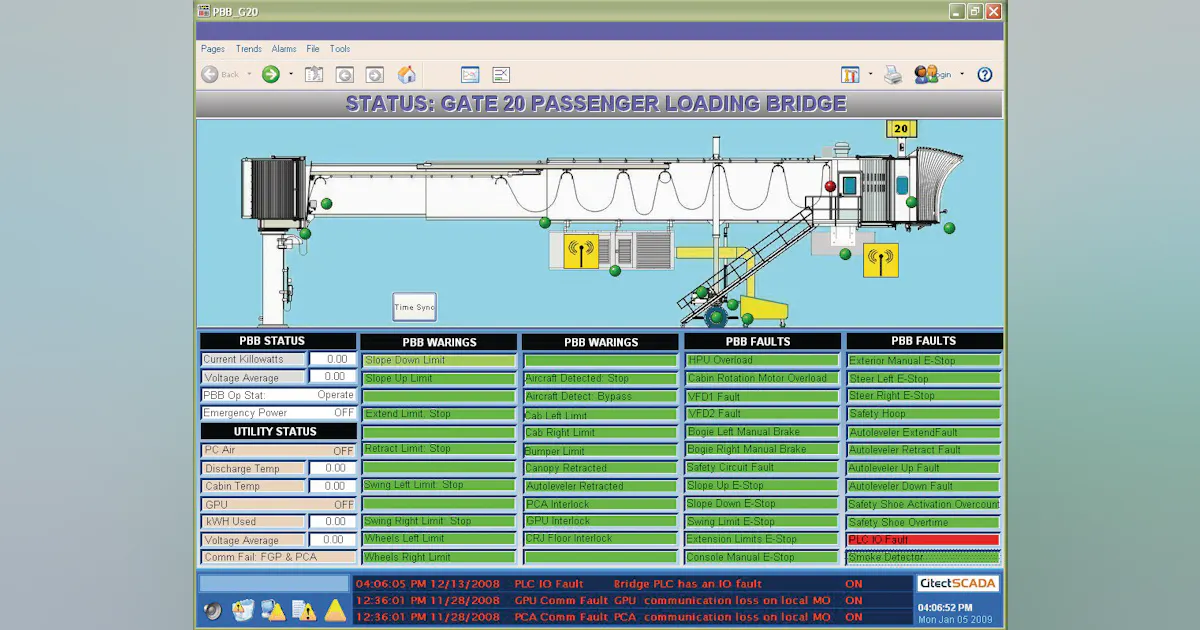
Task: Open the Home page icon
Action: coord(407,74)
